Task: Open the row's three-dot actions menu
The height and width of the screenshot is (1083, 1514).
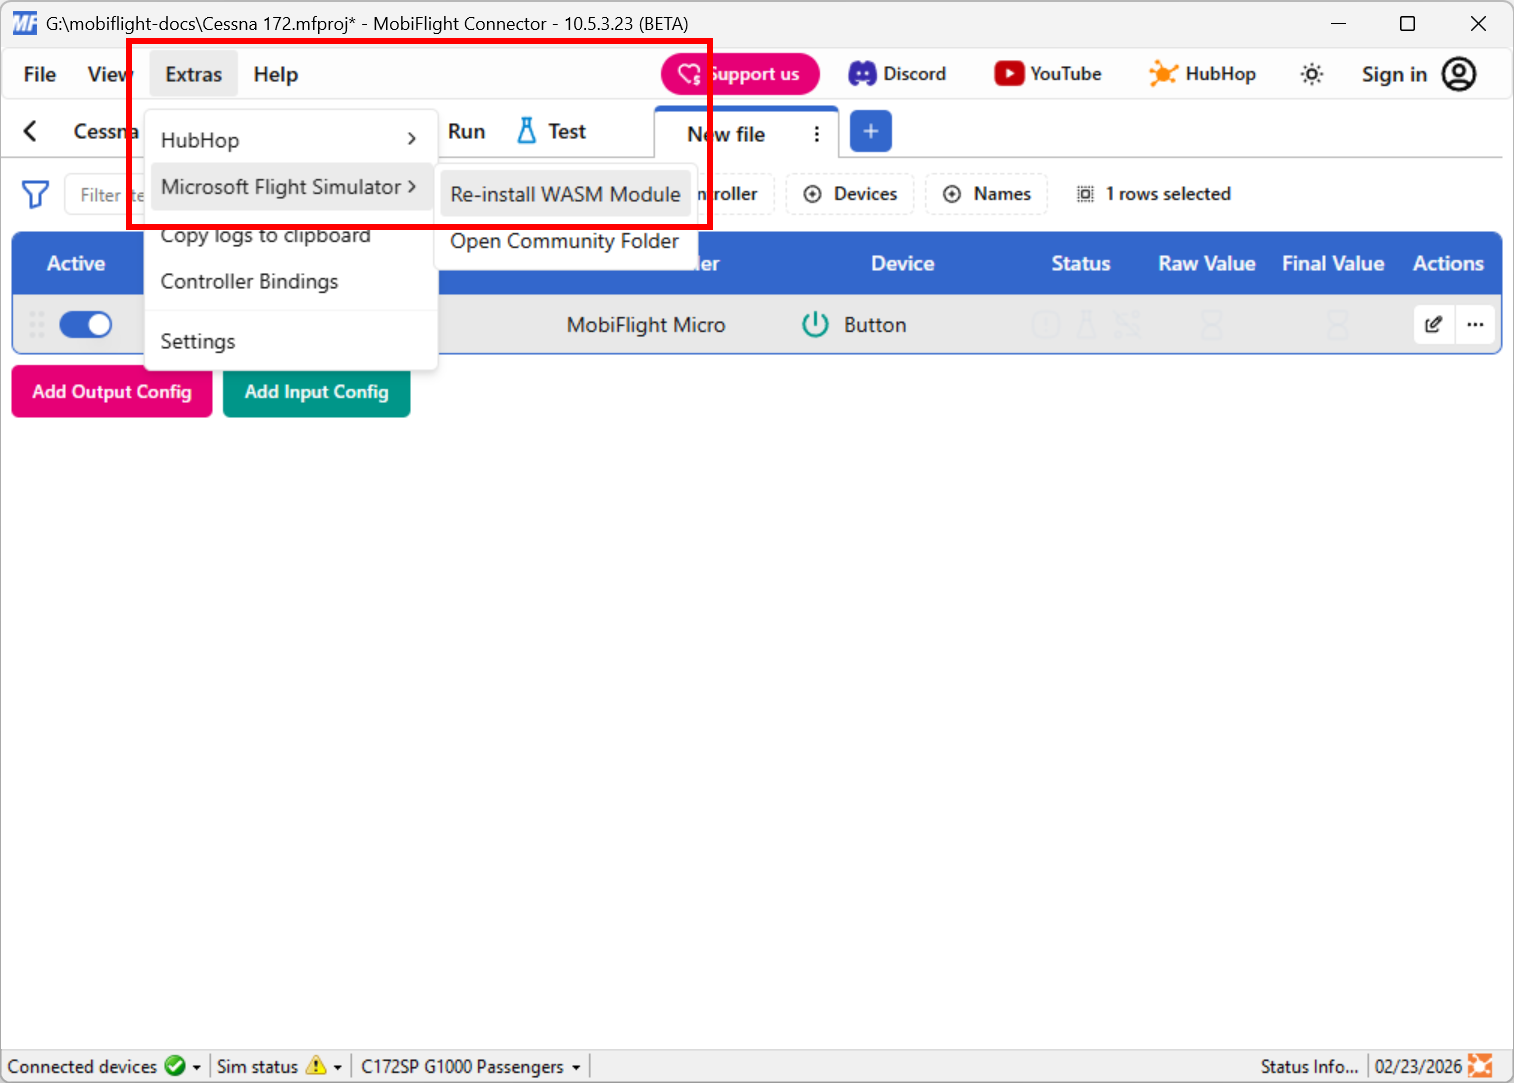Action: click(1475, 324)
